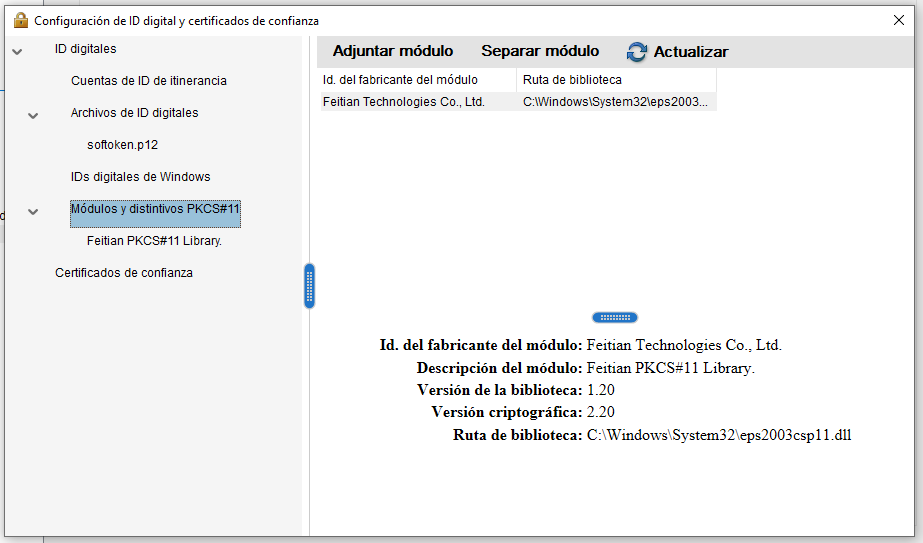
Task: Click Separar módulo button
Action: [x=540, y=51]
